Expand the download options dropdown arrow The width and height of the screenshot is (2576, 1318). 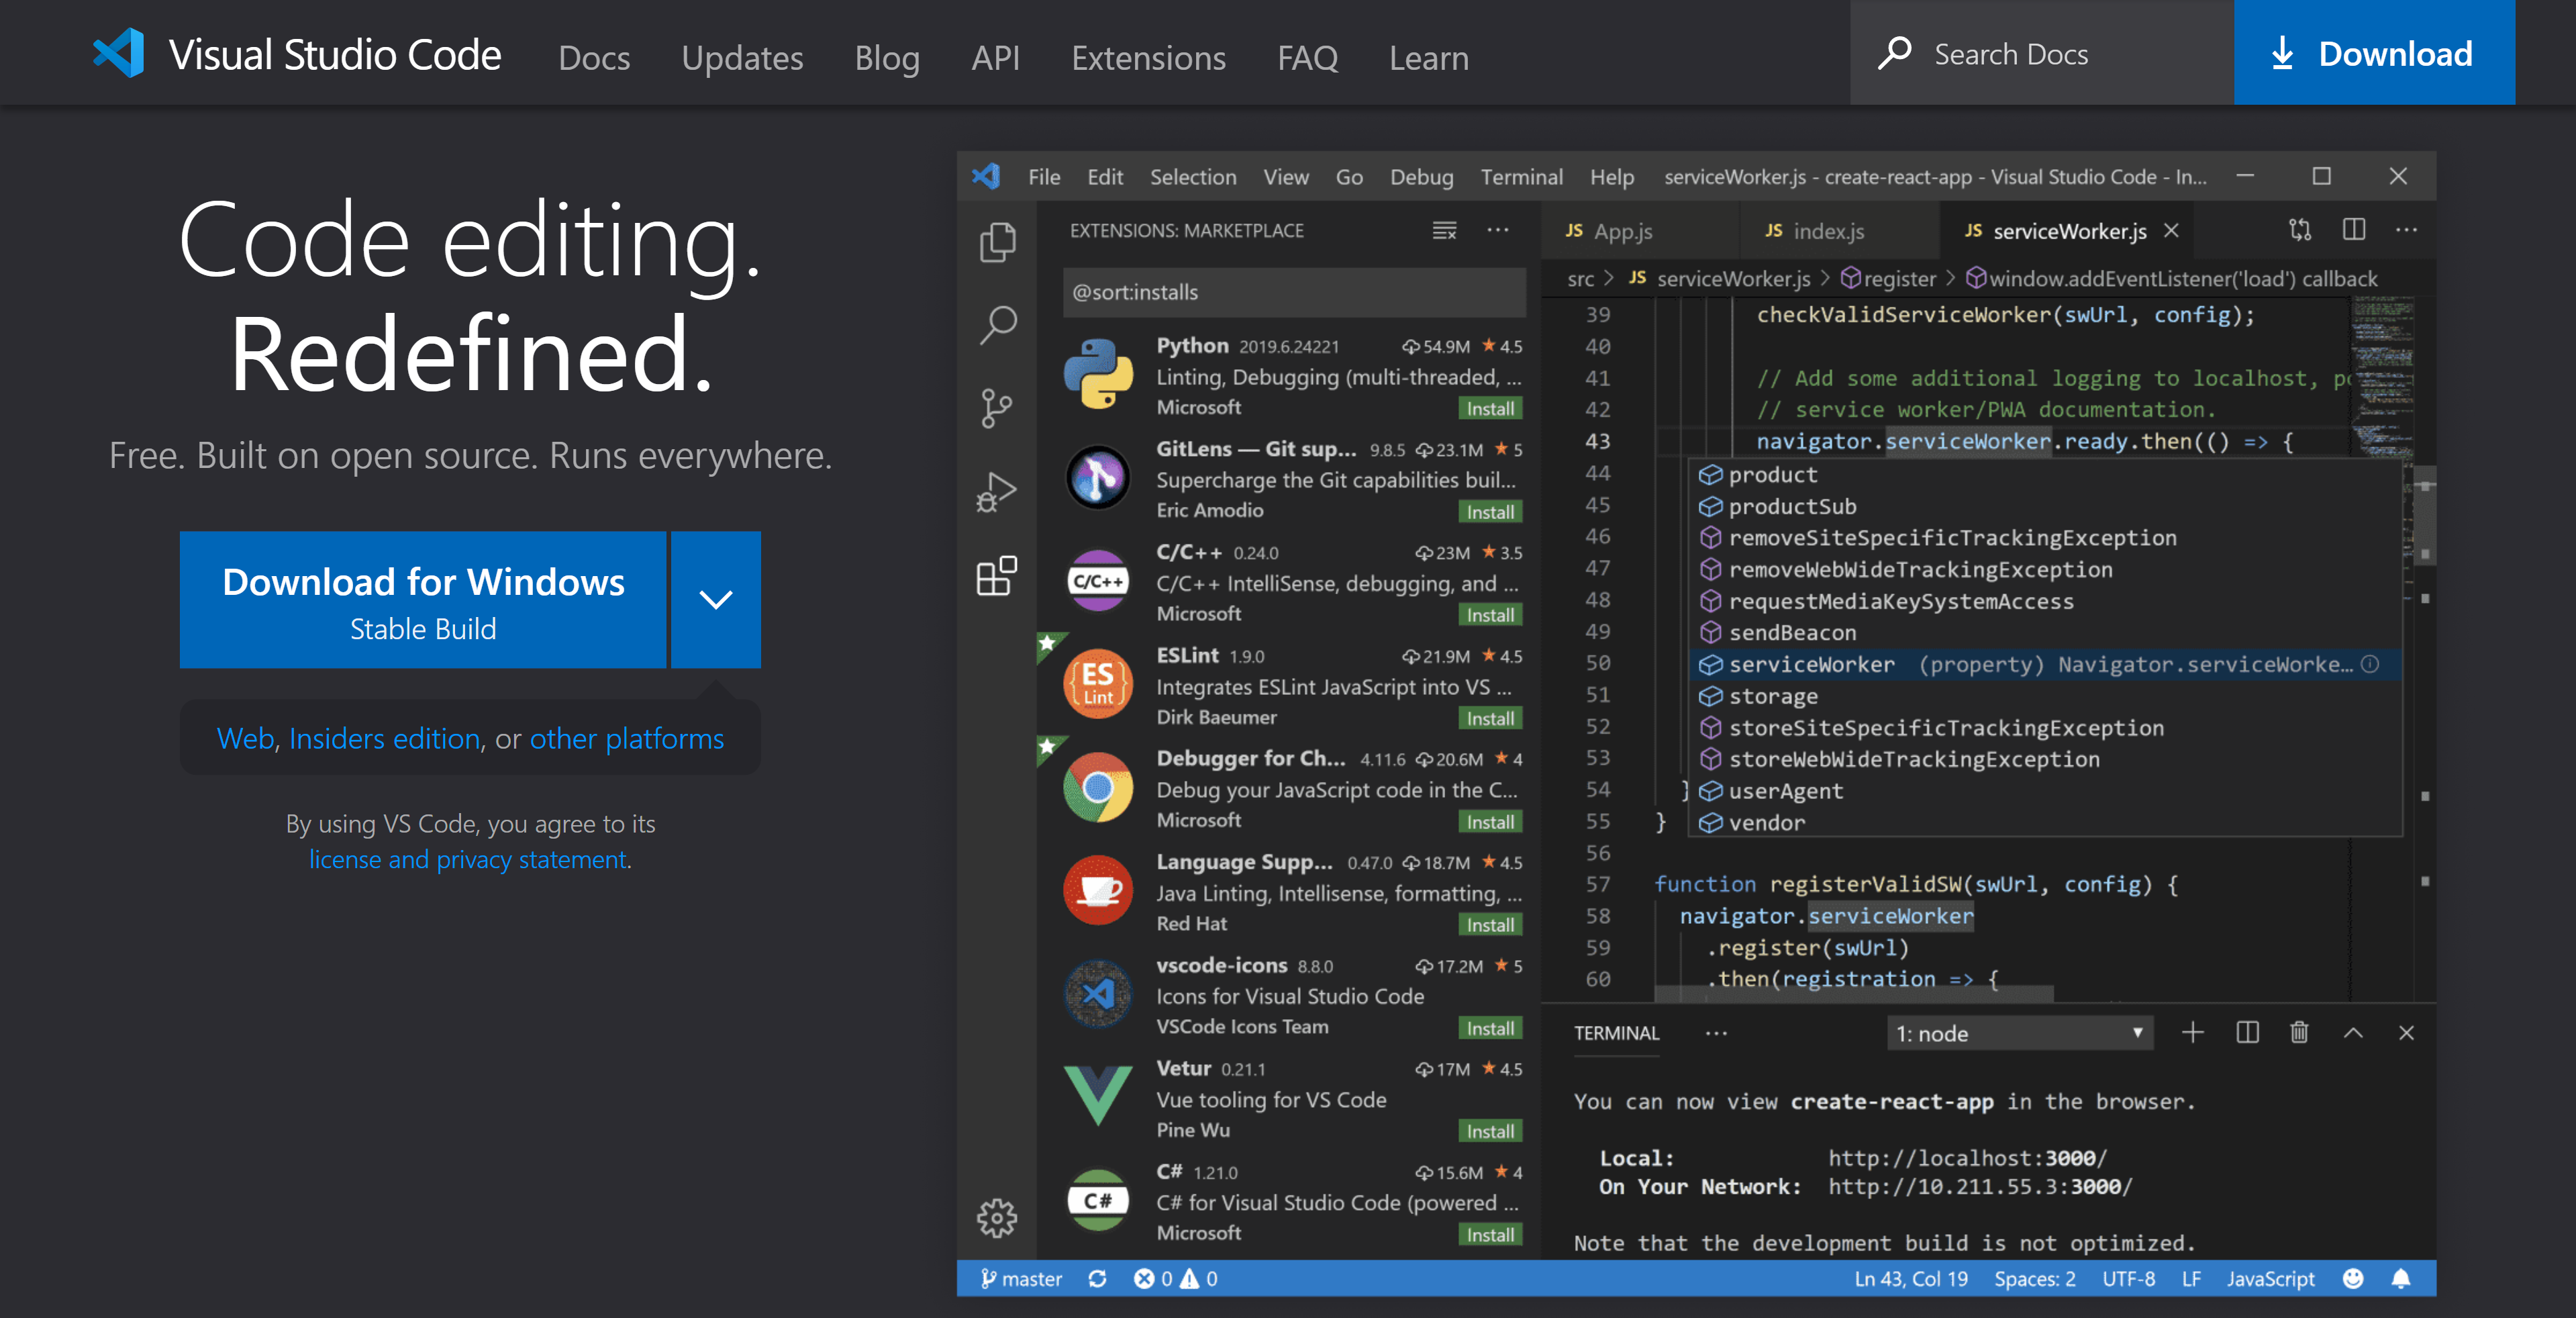coord(715,600)
